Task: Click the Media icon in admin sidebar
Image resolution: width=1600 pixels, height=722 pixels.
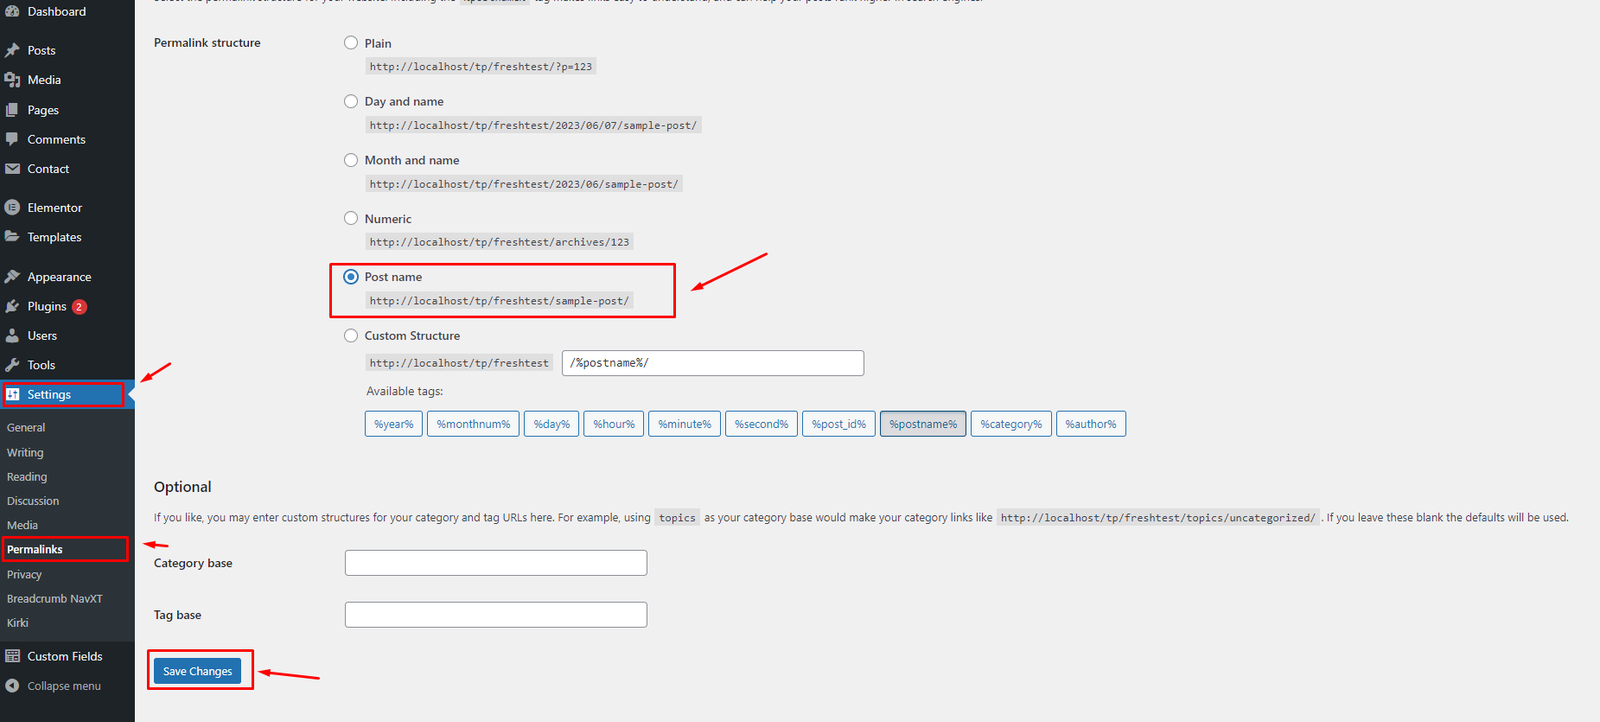Action: (13, 80)
